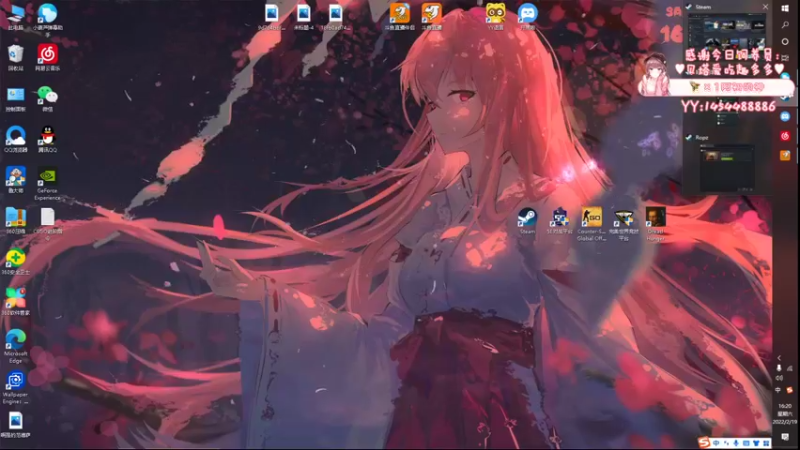This screenshot has height=450, width=800.
Task: Open the orange app icon on taskbar
Action: click(x=785, y=155)
